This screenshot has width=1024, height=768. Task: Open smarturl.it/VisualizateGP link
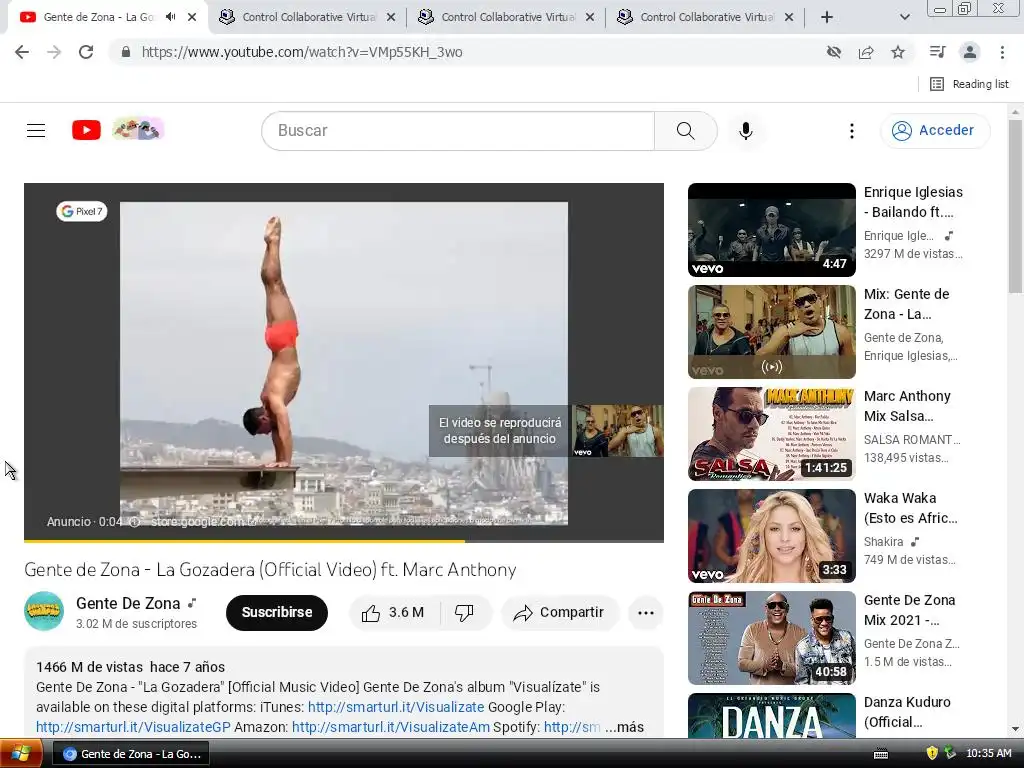point(133,728)
